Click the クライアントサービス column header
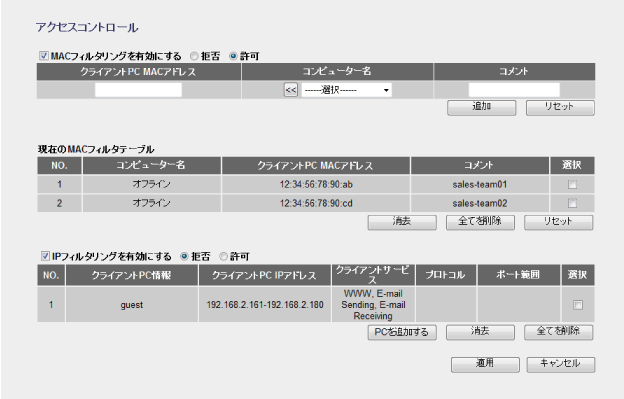Screen dimensions: 624x399 [x=373, y=275]
